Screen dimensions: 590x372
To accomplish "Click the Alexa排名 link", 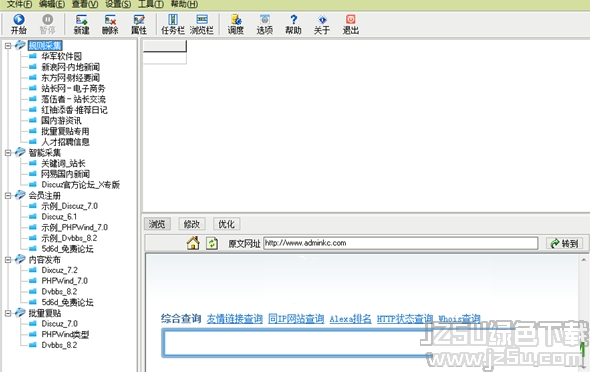I will click(x=350, y=319).
